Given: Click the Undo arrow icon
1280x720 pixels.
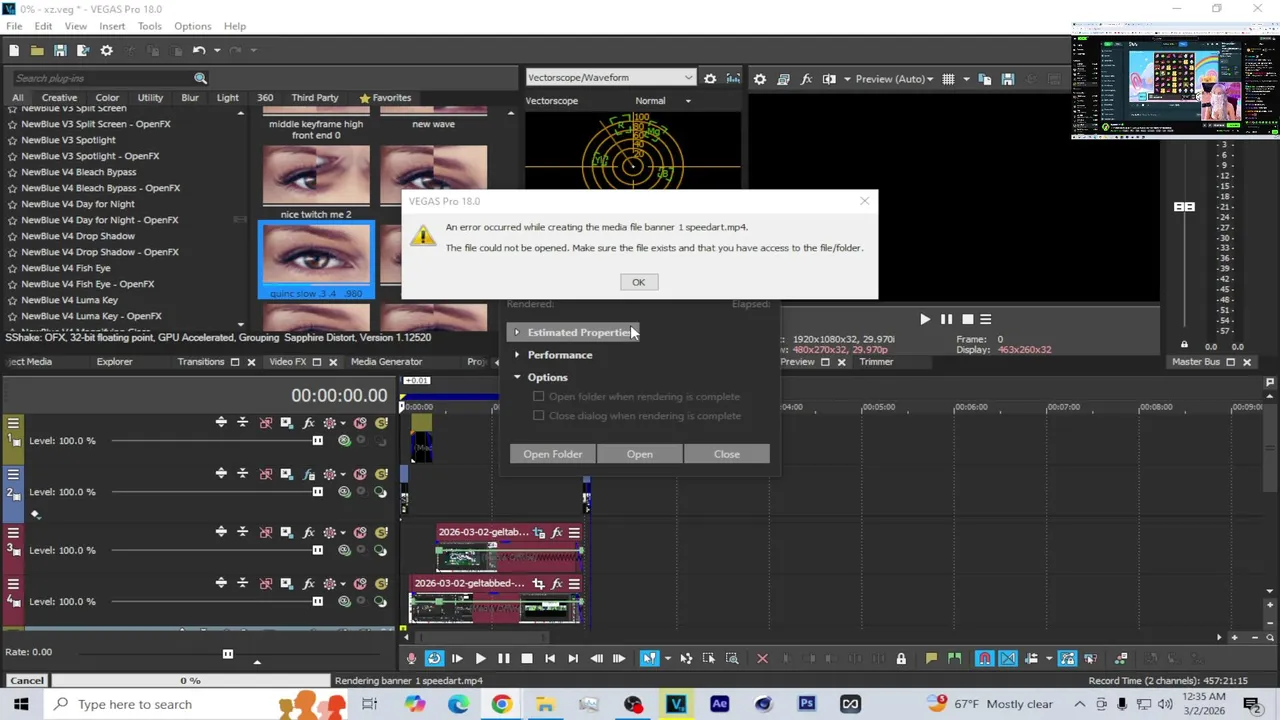Looking at the screenshot, I should 199,50.
